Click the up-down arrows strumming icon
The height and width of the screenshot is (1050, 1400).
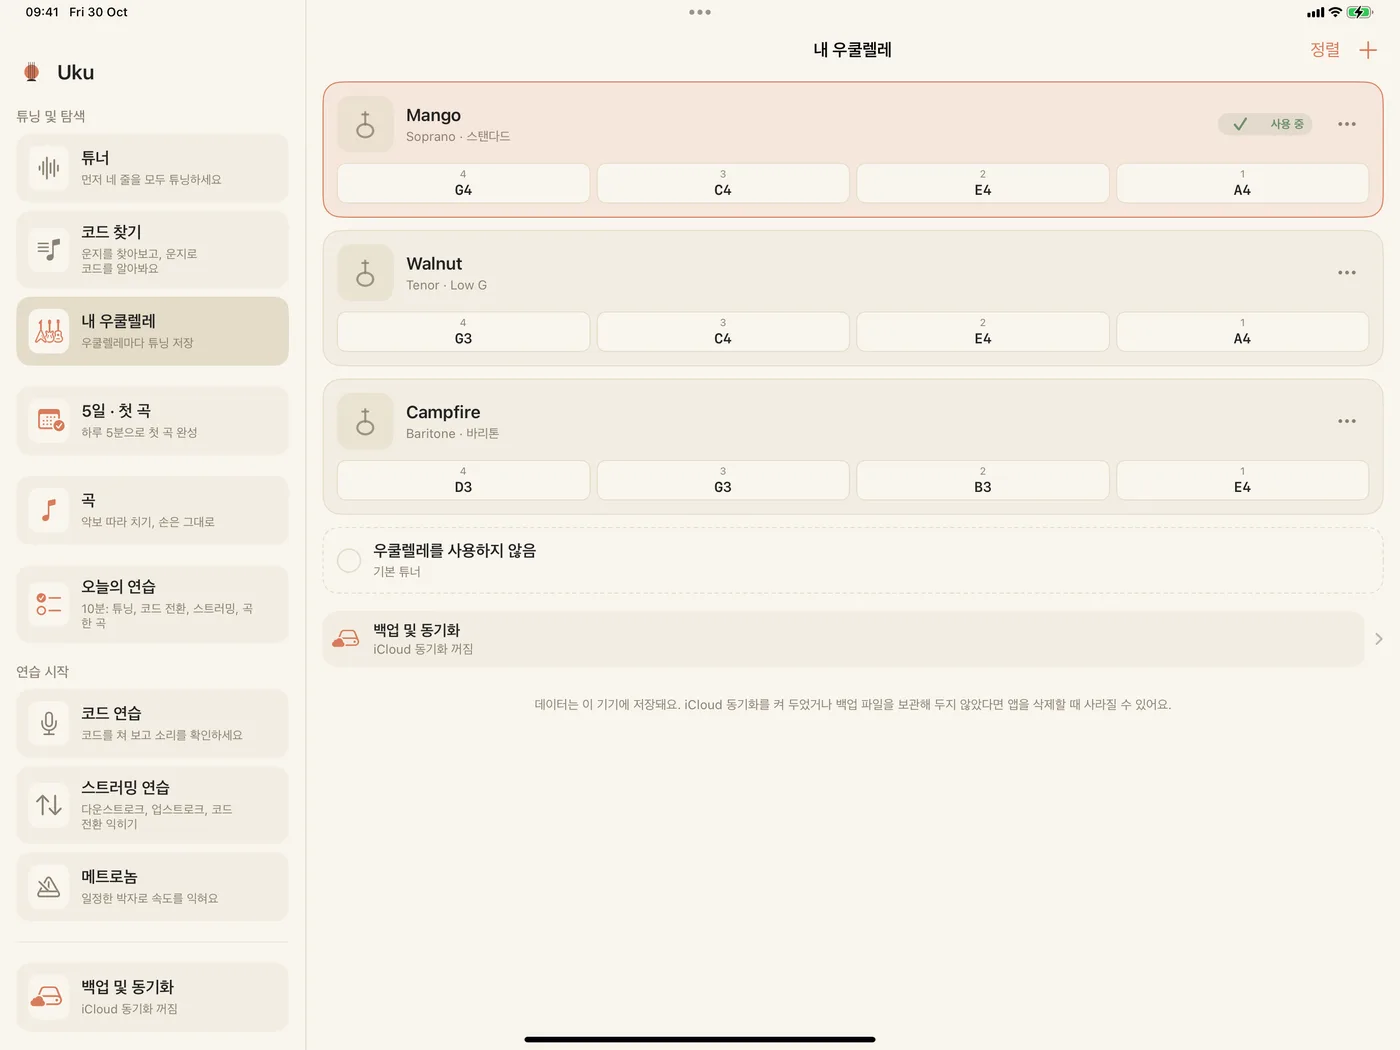(x=49, y=805)
